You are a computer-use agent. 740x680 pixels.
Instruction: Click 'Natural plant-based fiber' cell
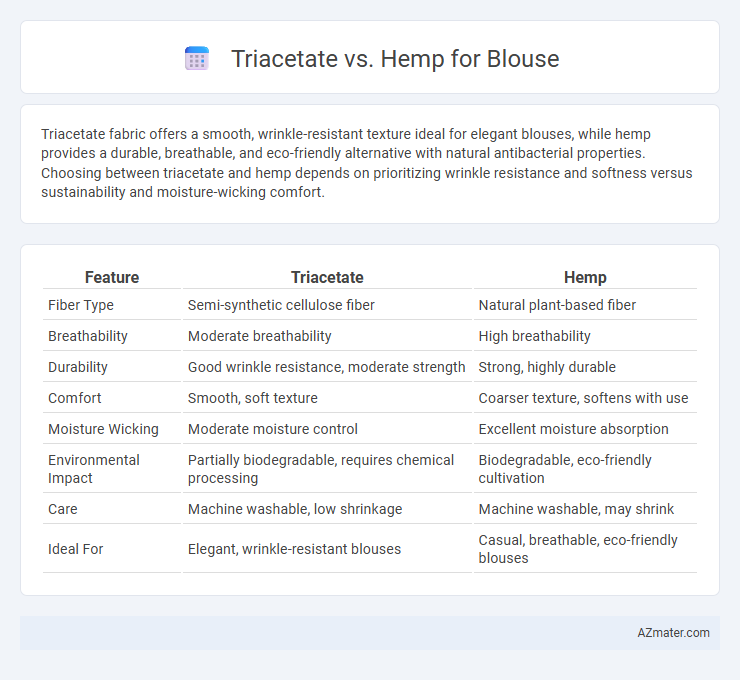(557, 305)
